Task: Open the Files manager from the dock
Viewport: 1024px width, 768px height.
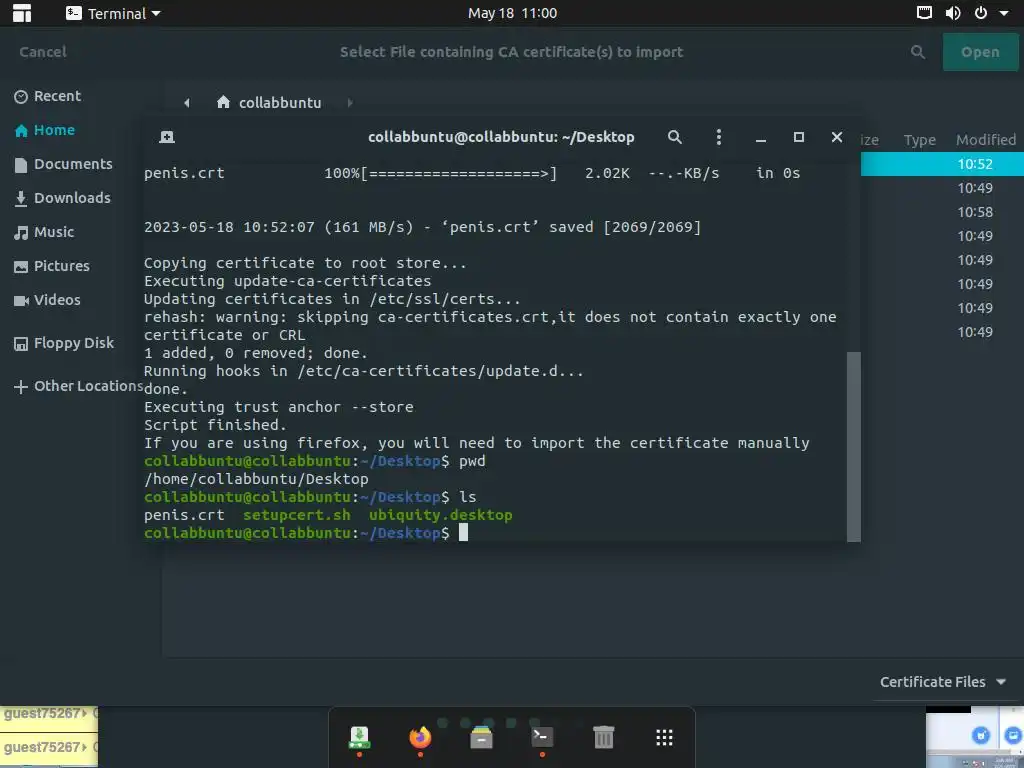Action: [481, 737]
